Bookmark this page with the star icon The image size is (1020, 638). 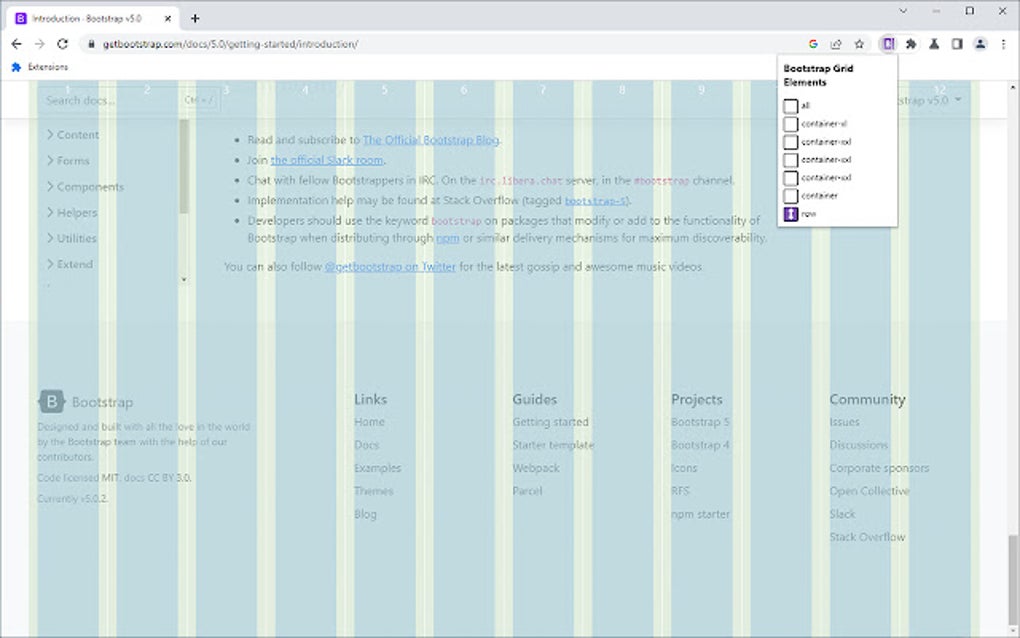(859, 44)
